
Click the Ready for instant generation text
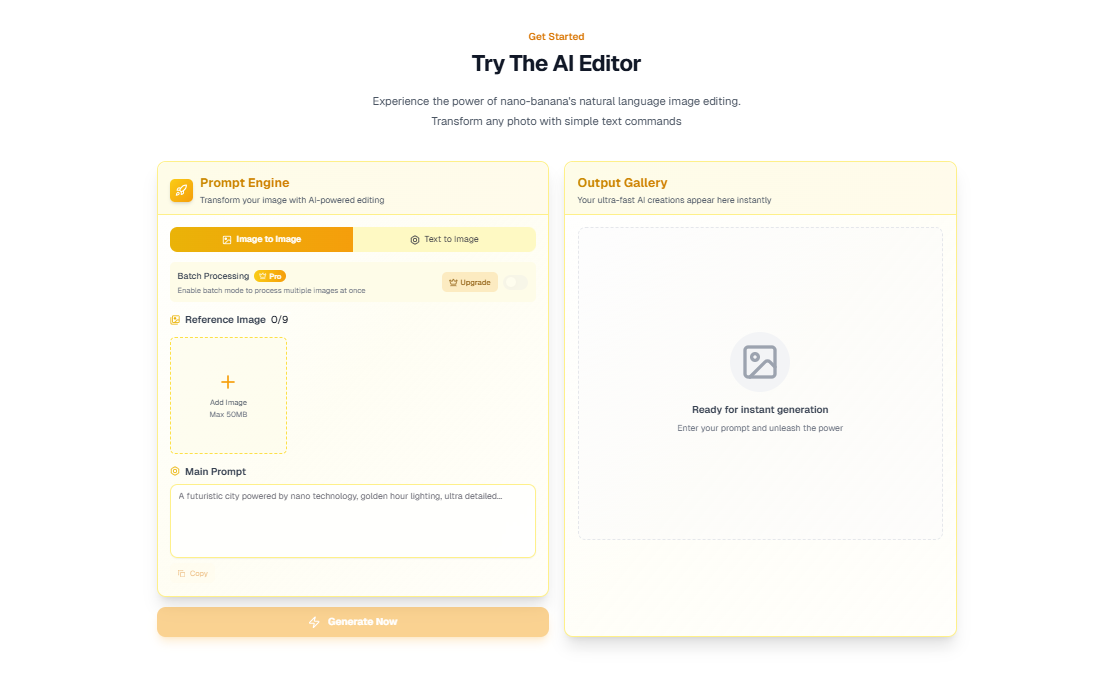click(x=760, y=410)
